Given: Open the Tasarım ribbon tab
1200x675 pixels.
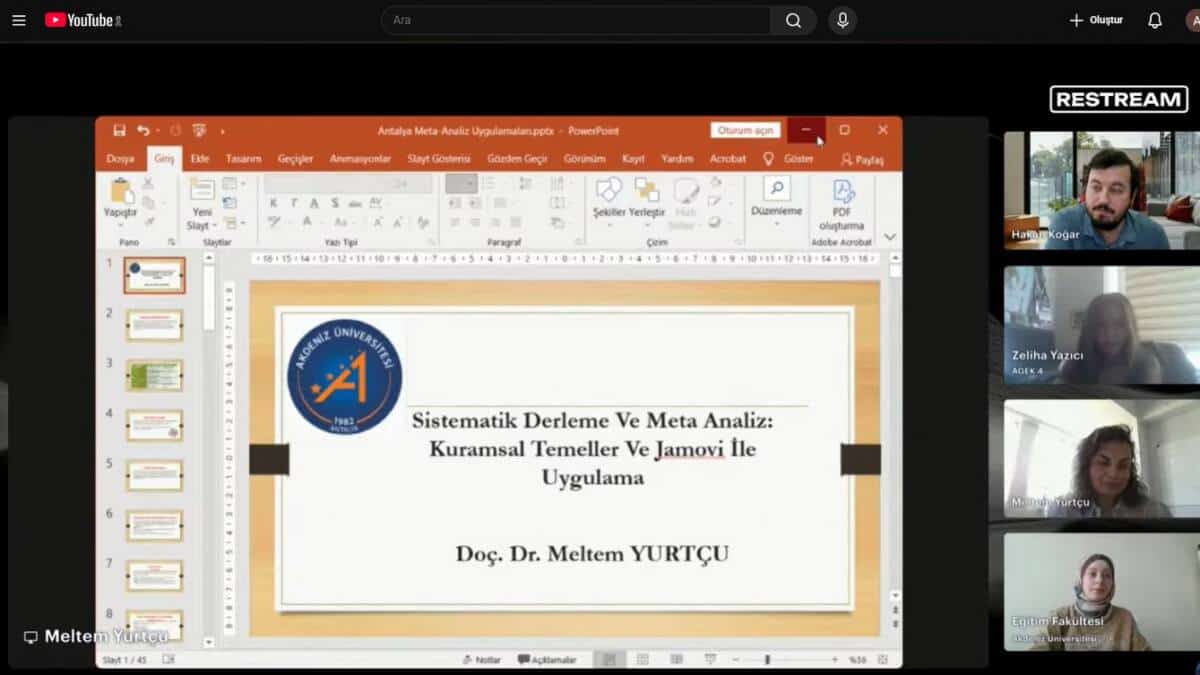Looking at the screenshot, I should coord(243,159).
